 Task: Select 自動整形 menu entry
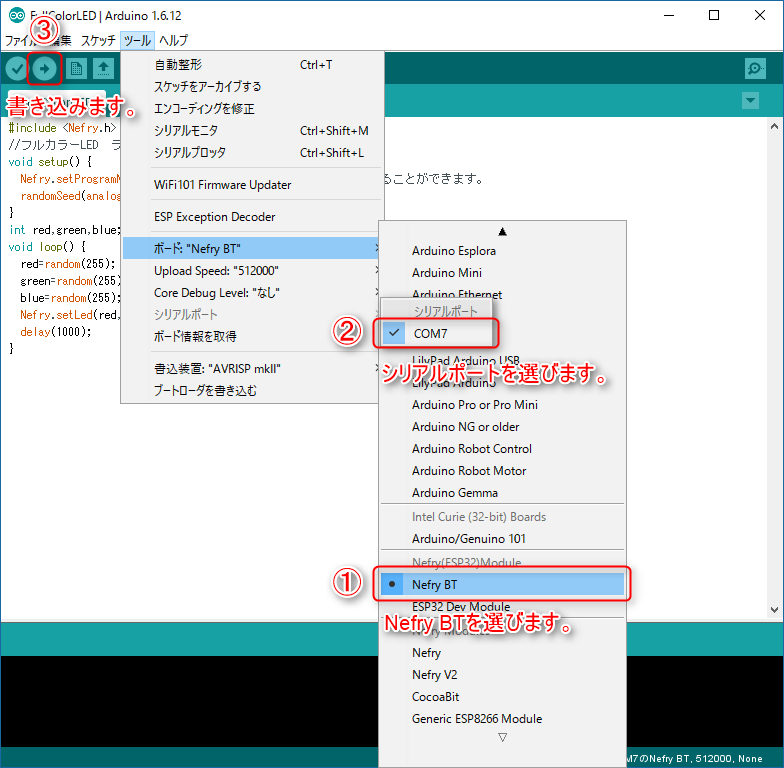252,64
